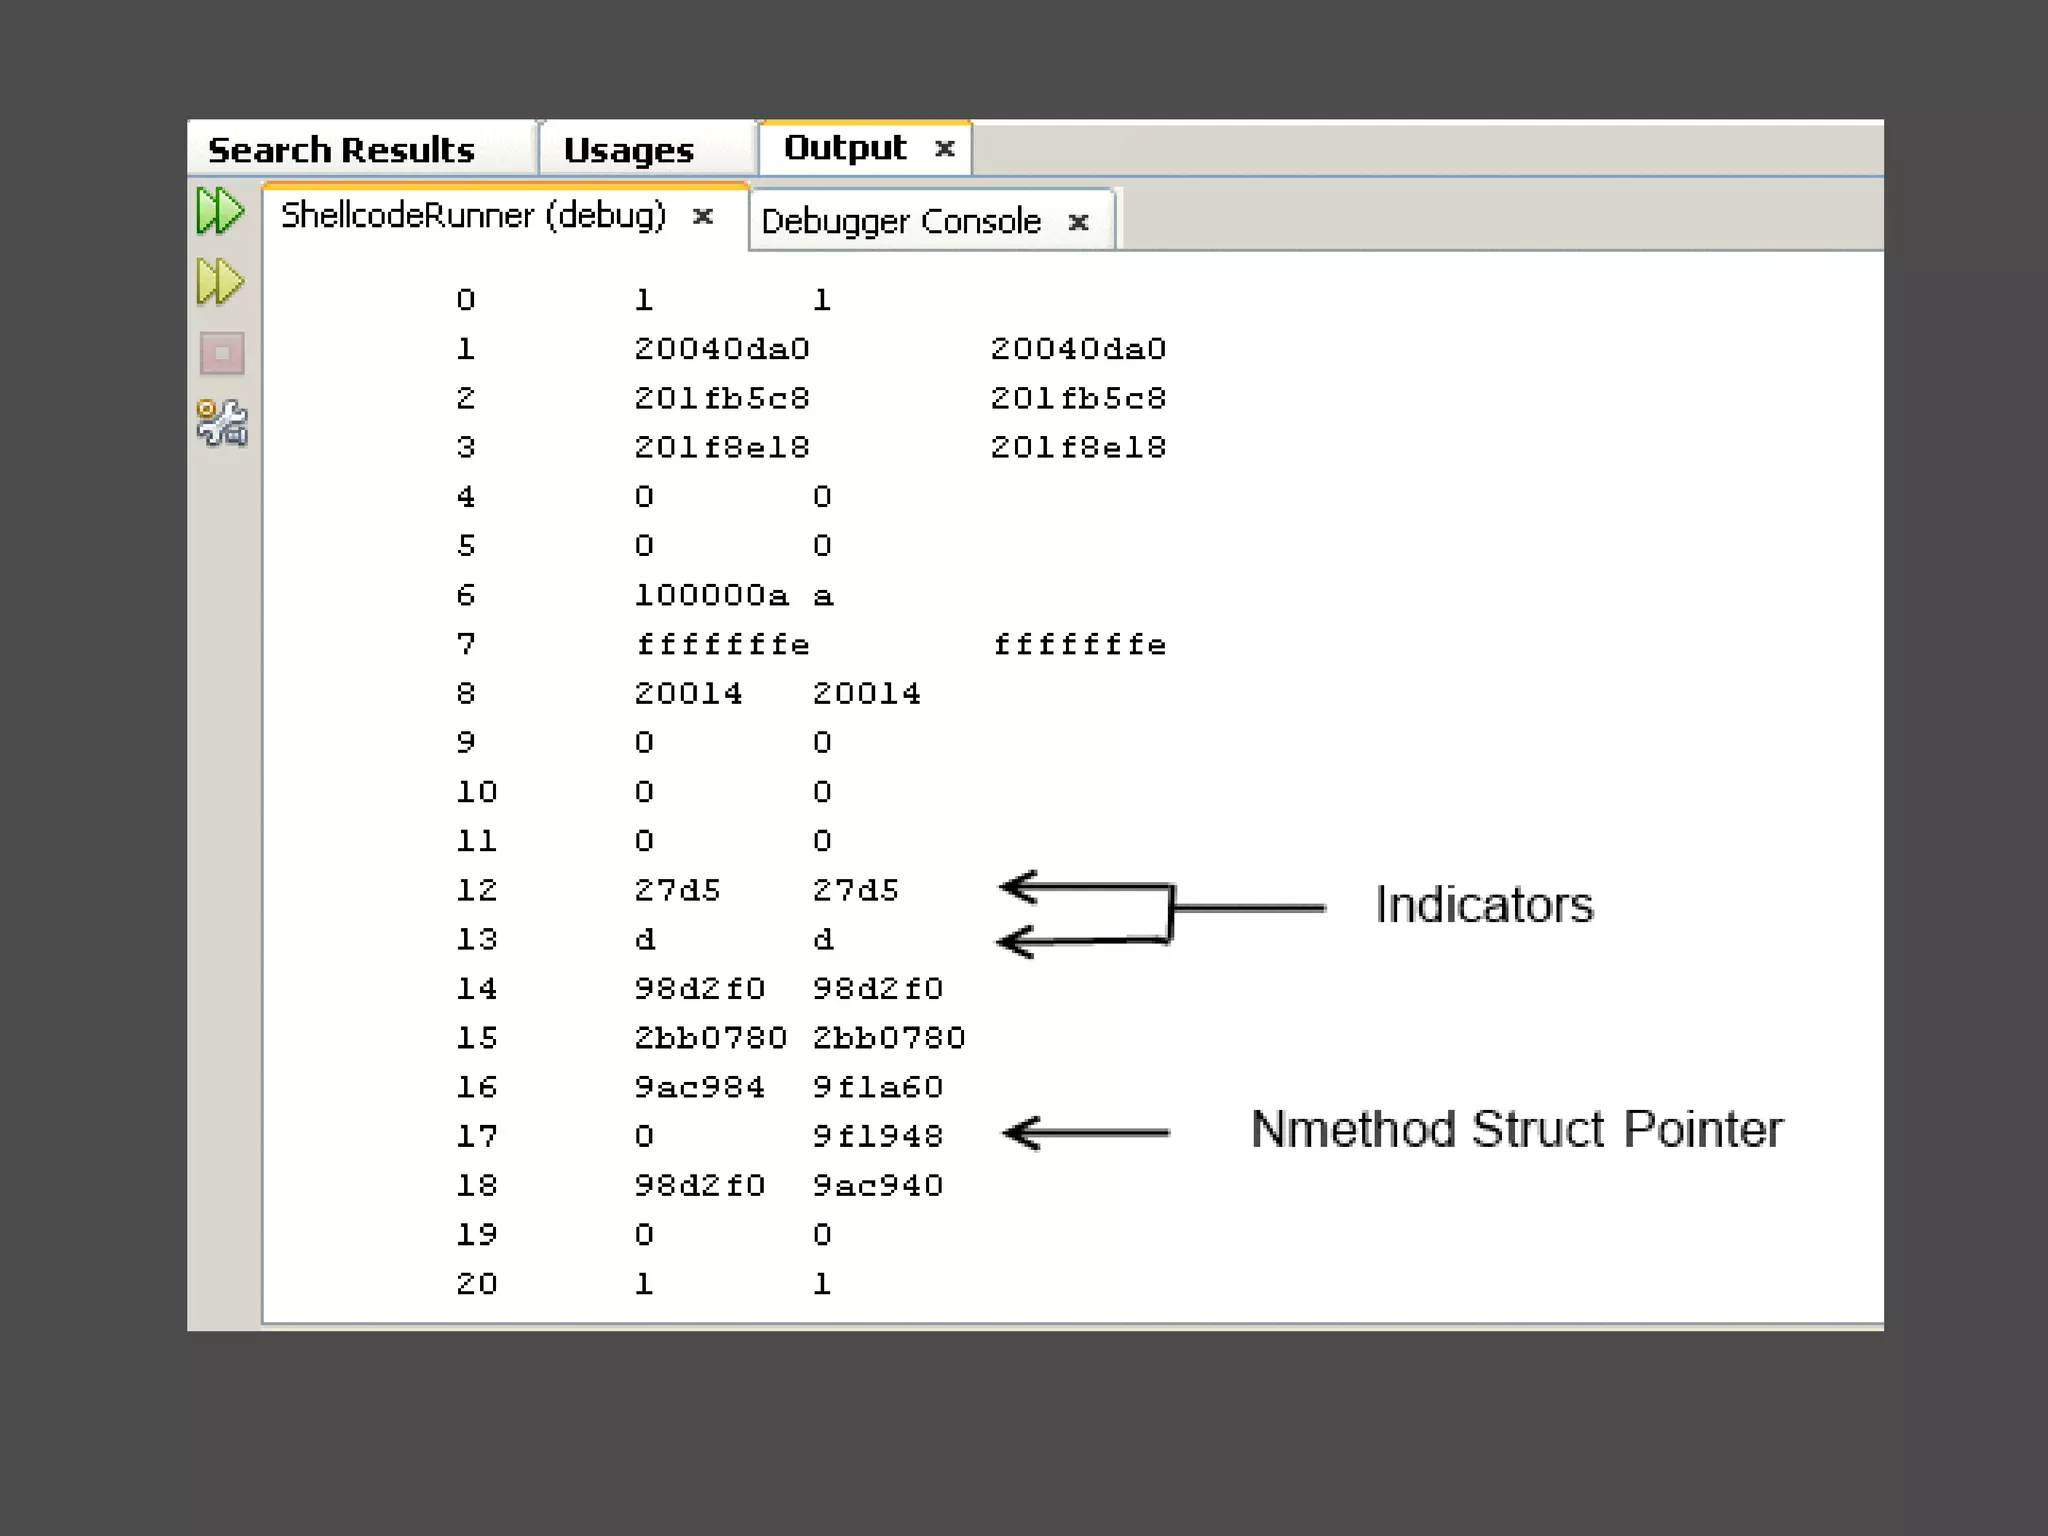Click first 98d2f0 value in row 14
2048x1536 pixels.
(699, 988)
